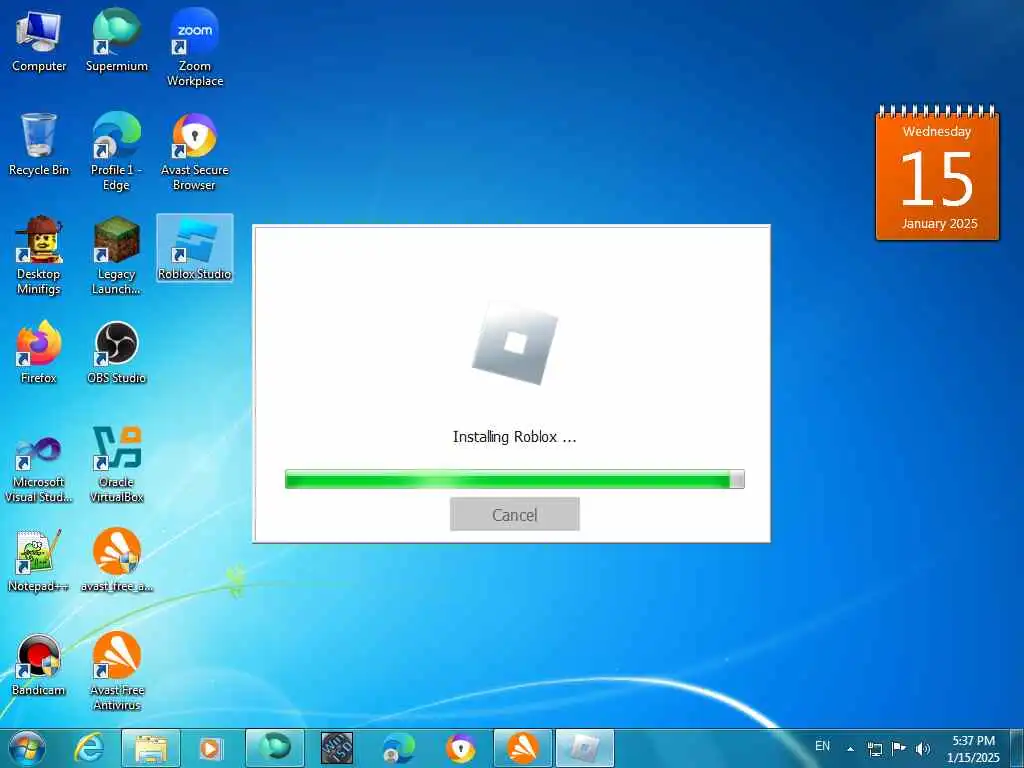Select the Legacy Launcher Minecraft icon
Image resolution: width=1024 pixels, height=768 pixels.
pos(117,255)
